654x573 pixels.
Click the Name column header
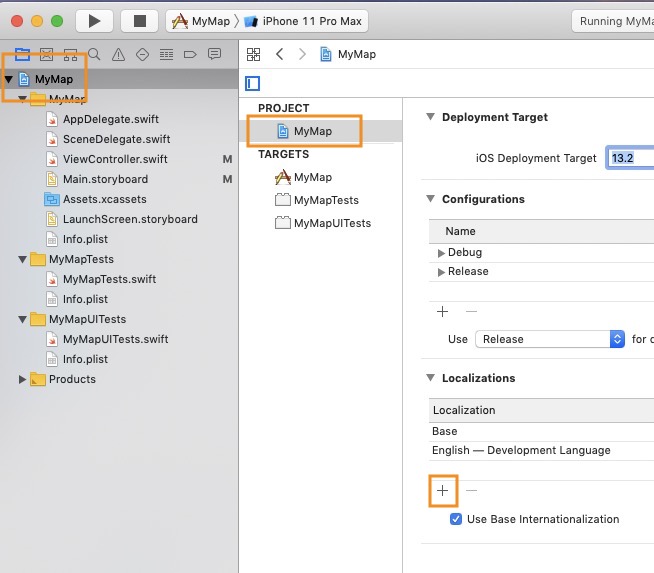click(541, 231)
